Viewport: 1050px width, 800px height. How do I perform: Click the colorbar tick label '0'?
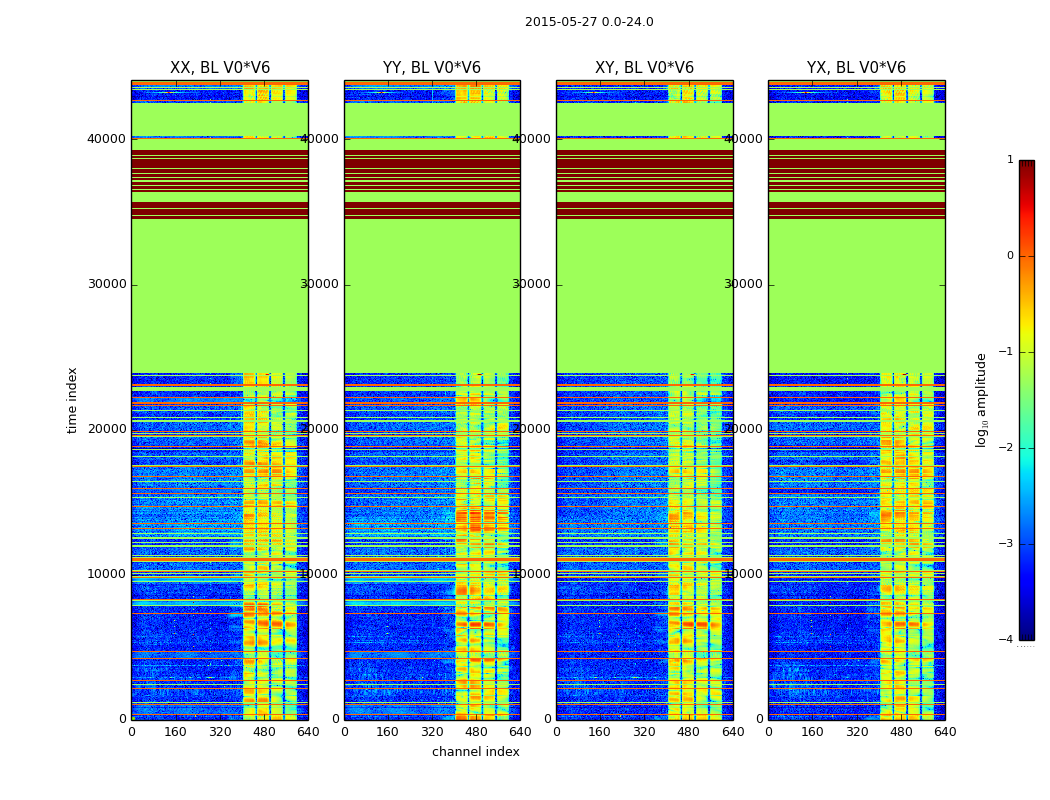1009,256
